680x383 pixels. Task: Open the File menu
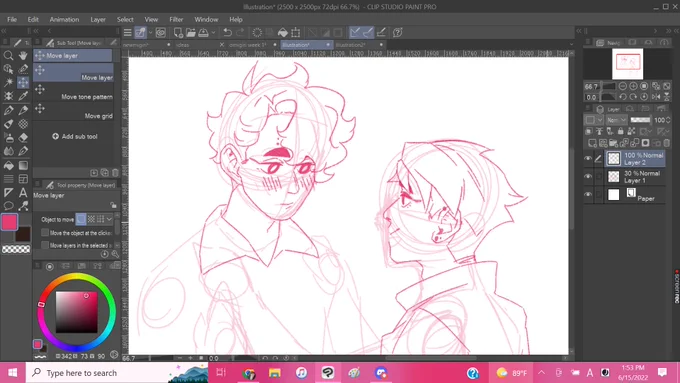coord(12,20)
